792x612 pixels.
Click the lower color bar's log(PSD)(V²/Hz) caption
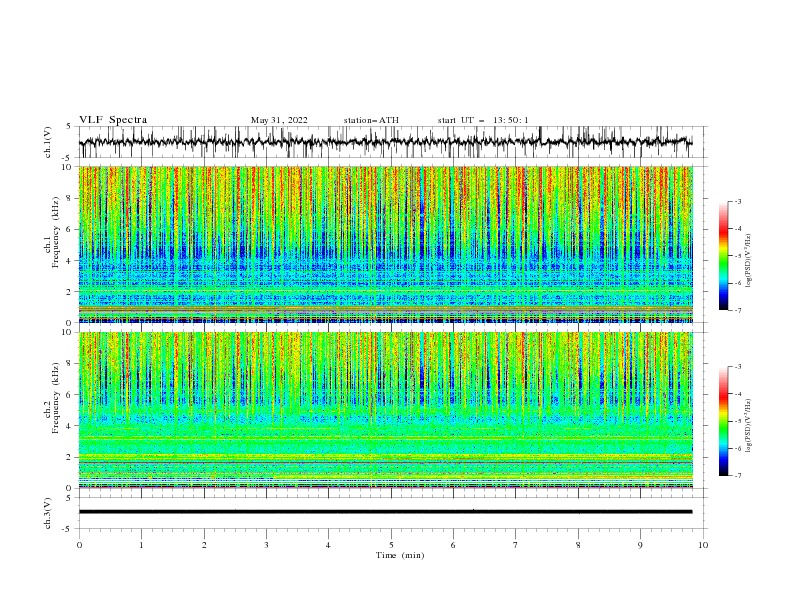tap(748, 425)
